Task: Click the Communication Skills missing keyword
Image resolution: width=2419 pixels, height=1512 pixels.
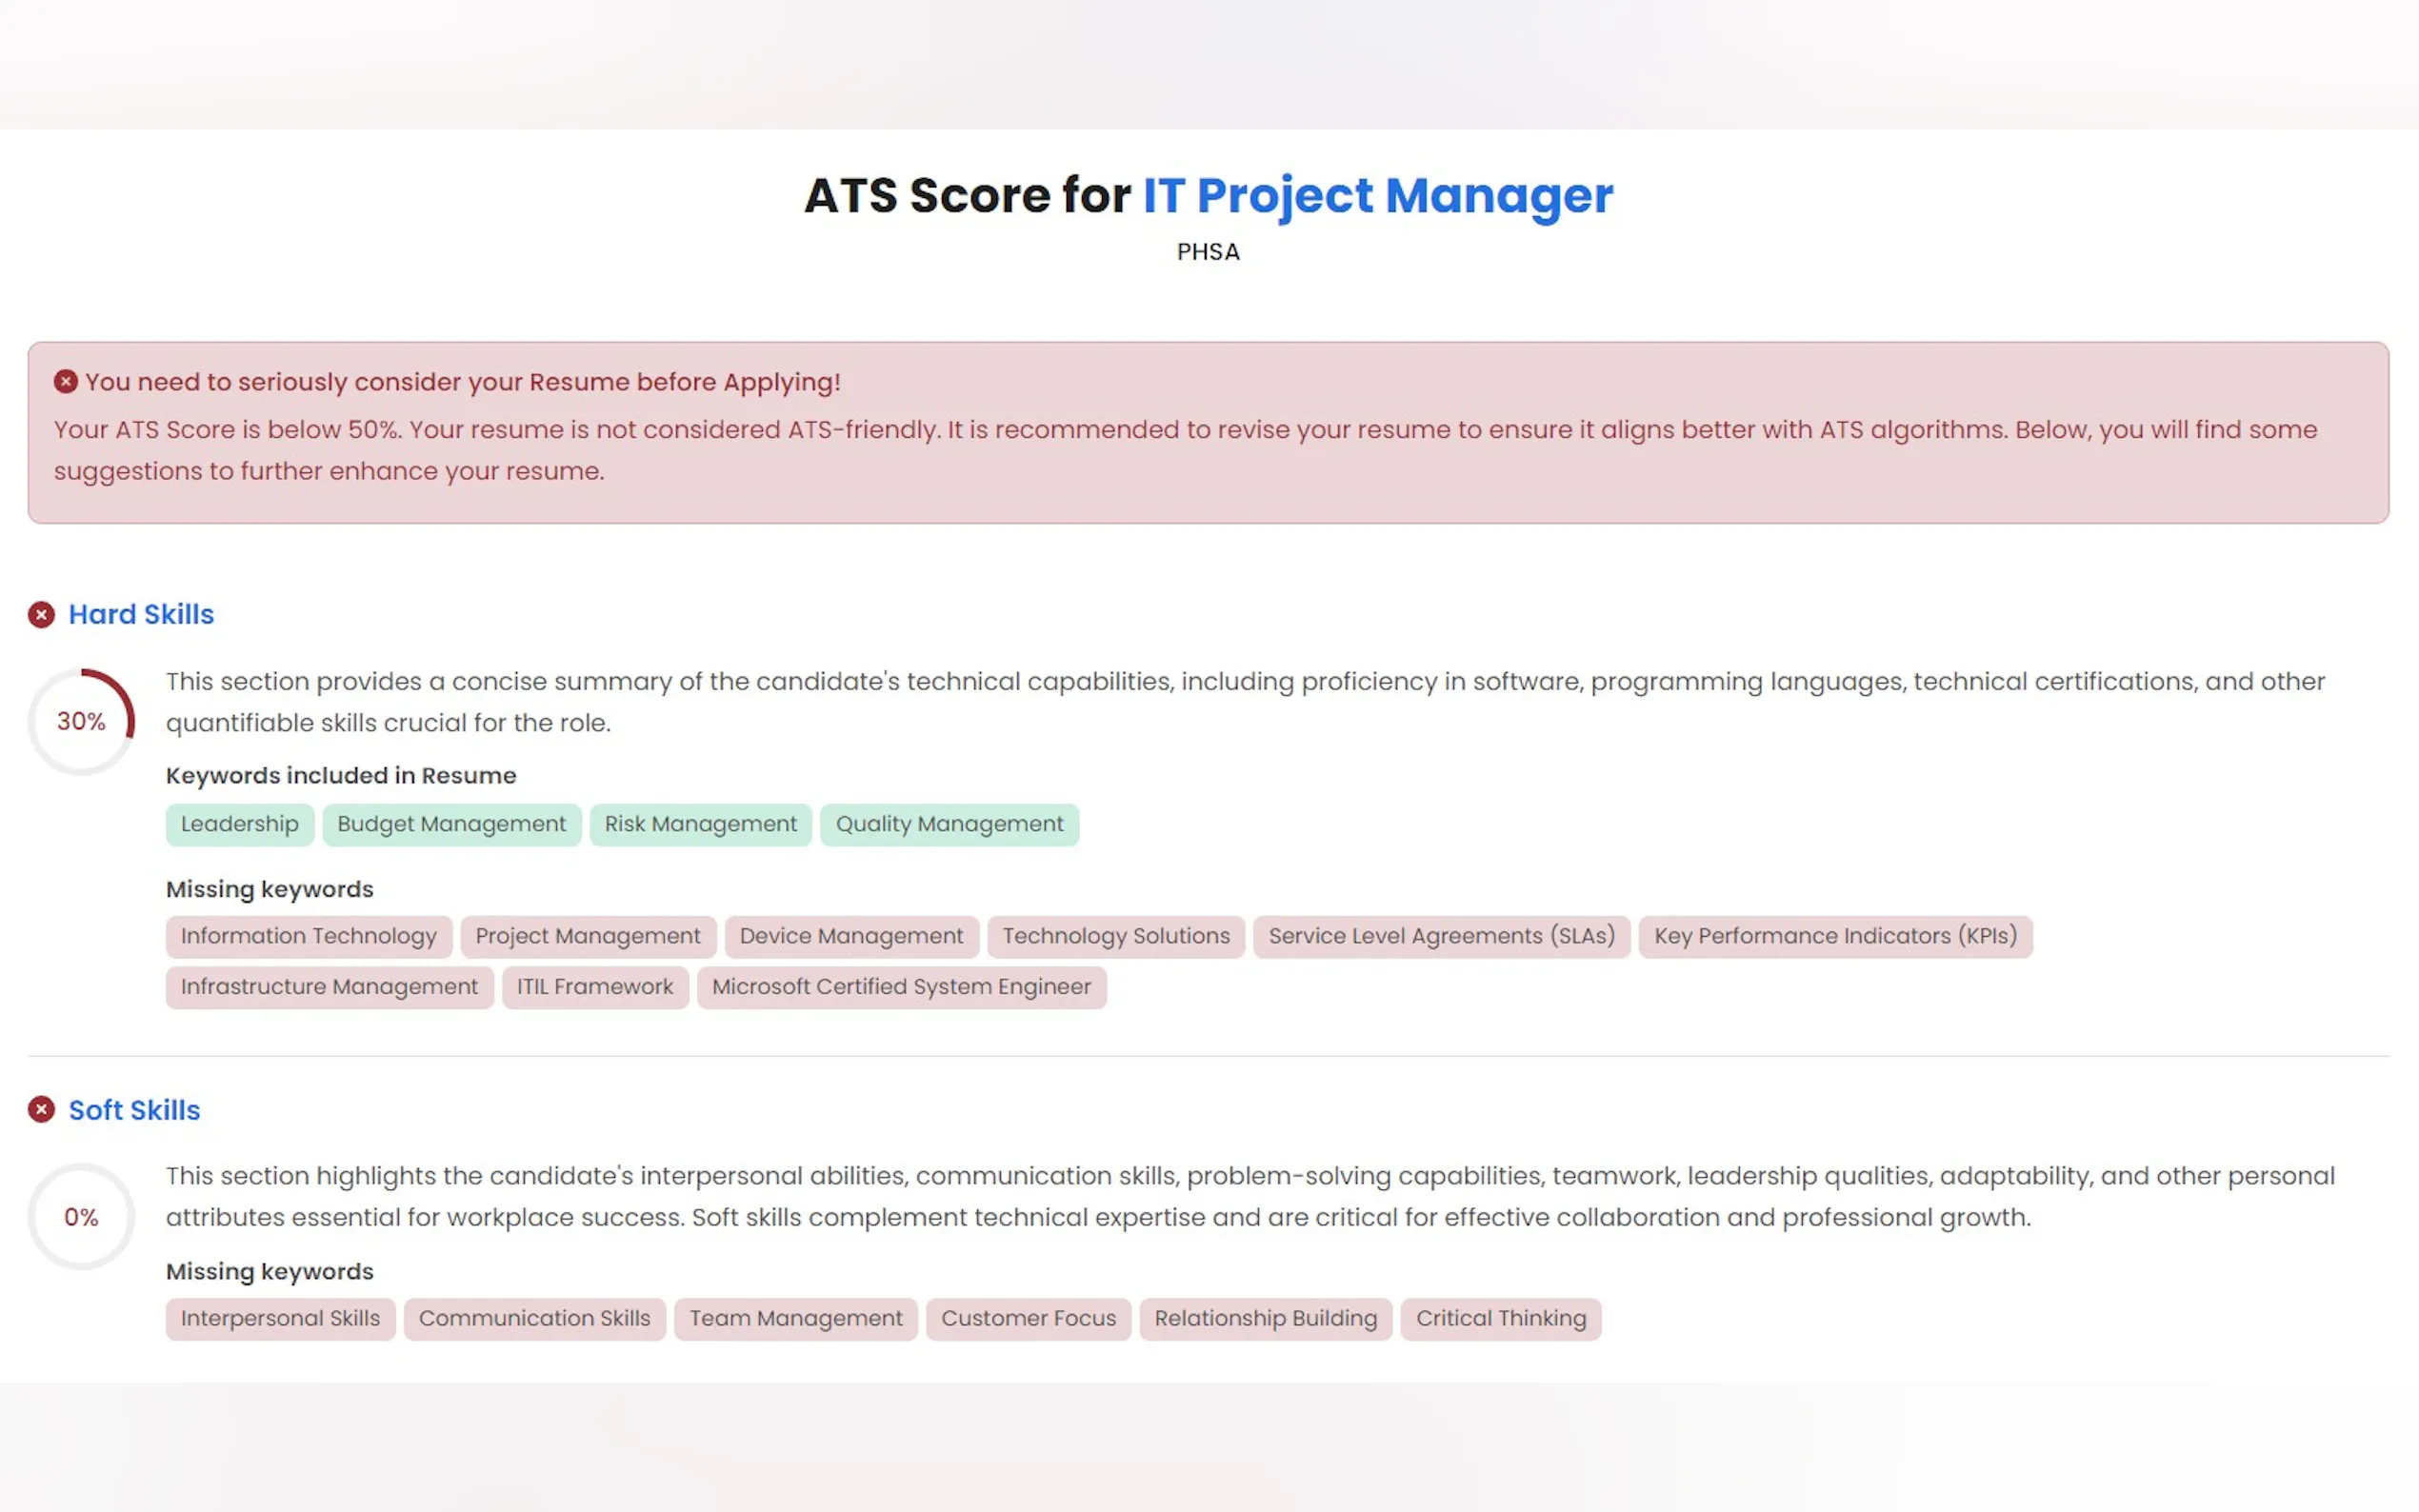Action: point(534,1318)
